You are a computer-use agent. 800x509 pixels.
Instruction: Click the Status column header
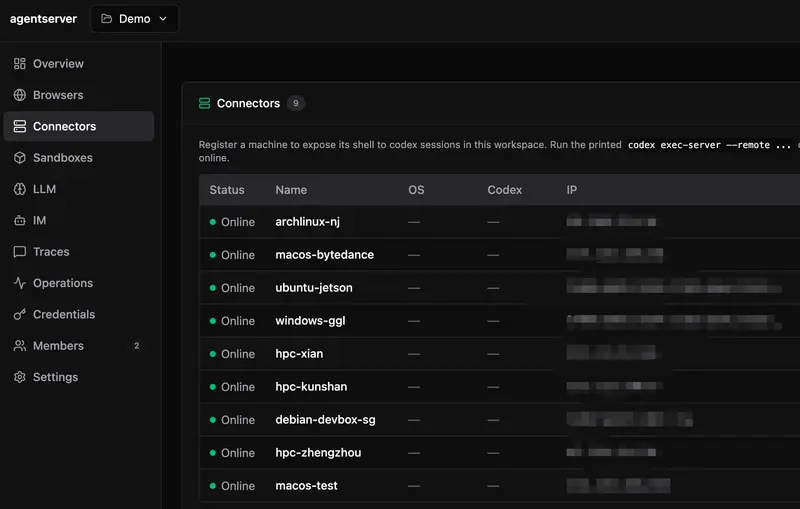coord(227,190)
